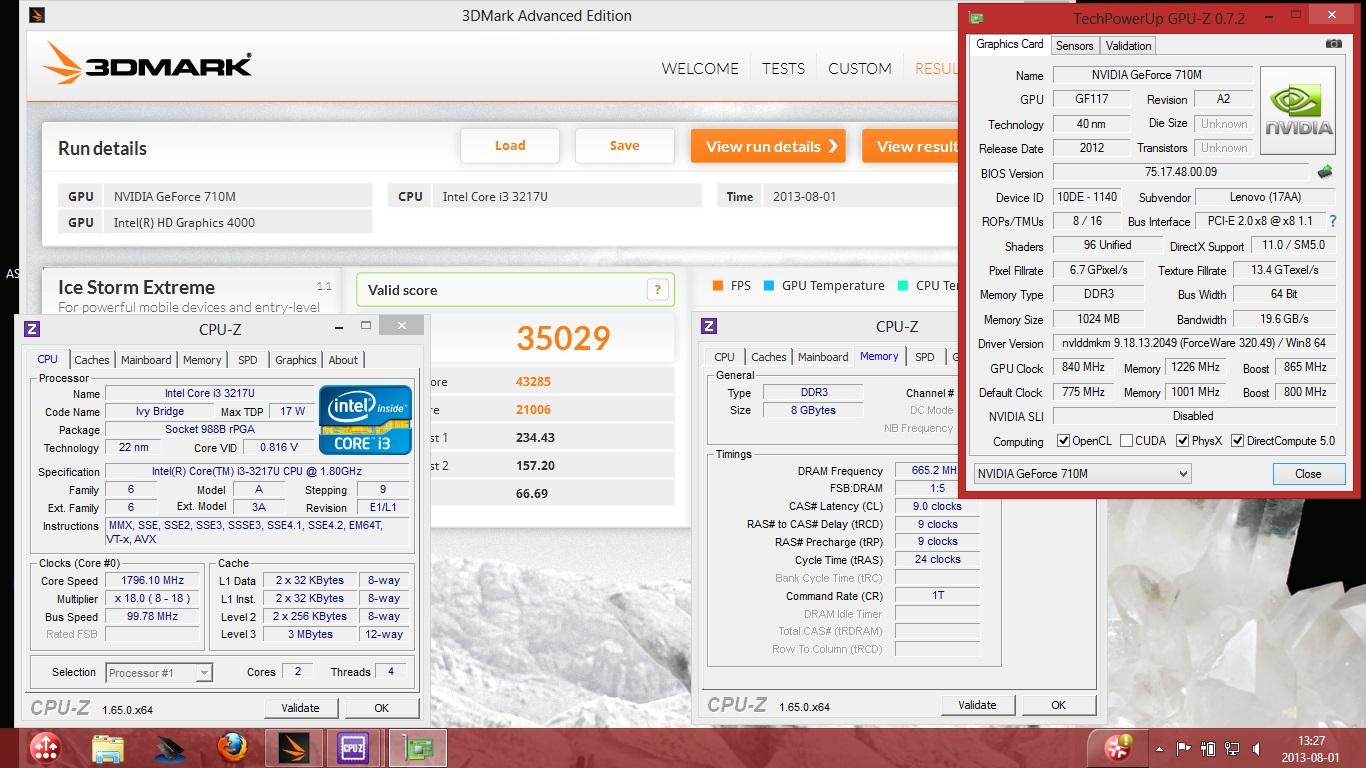Click the teal CPU Temperature legend swatch

point(902,285)
